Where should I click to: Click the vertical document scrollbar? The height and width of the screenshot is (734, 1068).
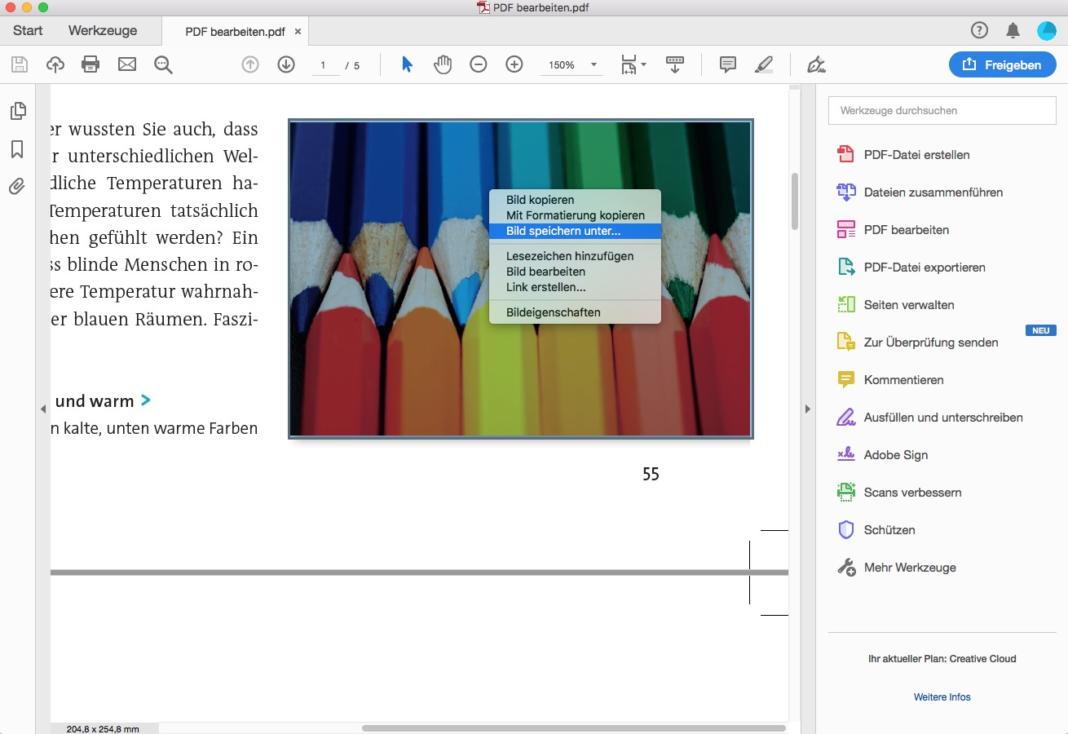pos(794,202)
